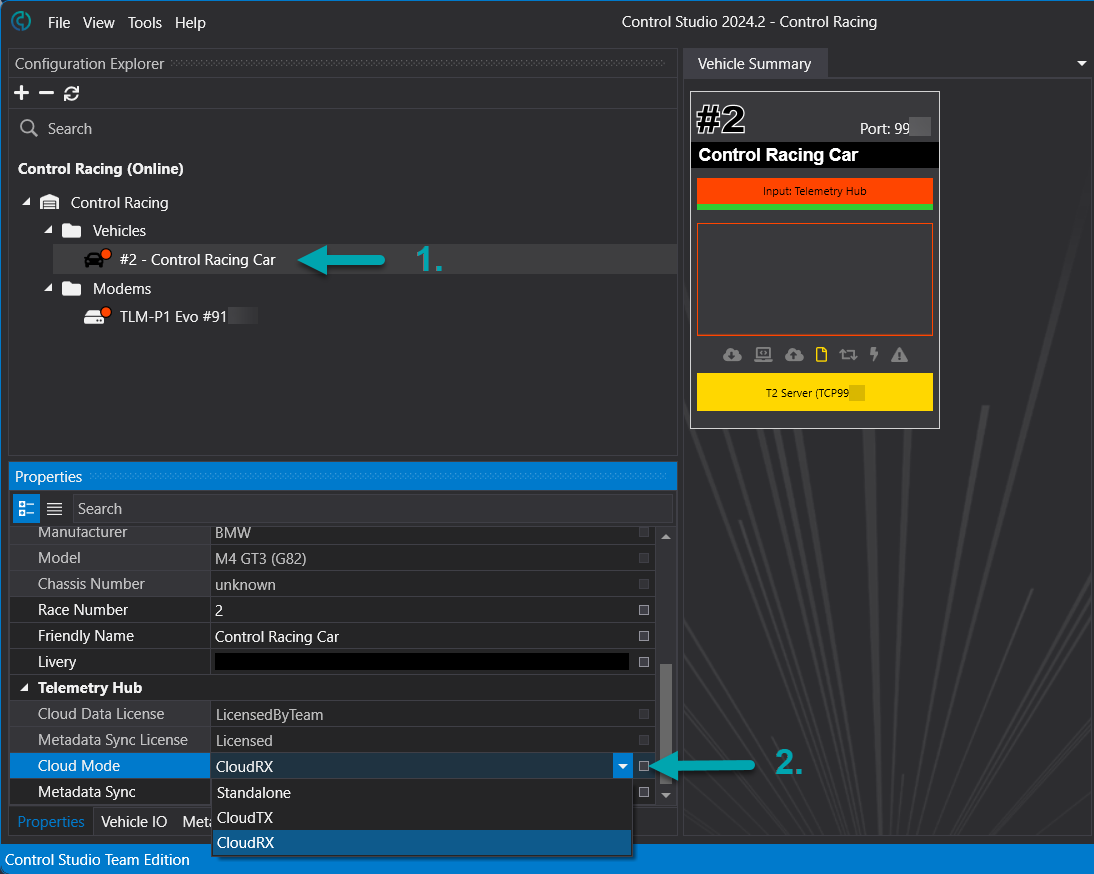The height and width of the screenshot is (874, 1094).
Task: Select '#2 - Control Racing Car' in the tree
Action: [x=197, y=259]
